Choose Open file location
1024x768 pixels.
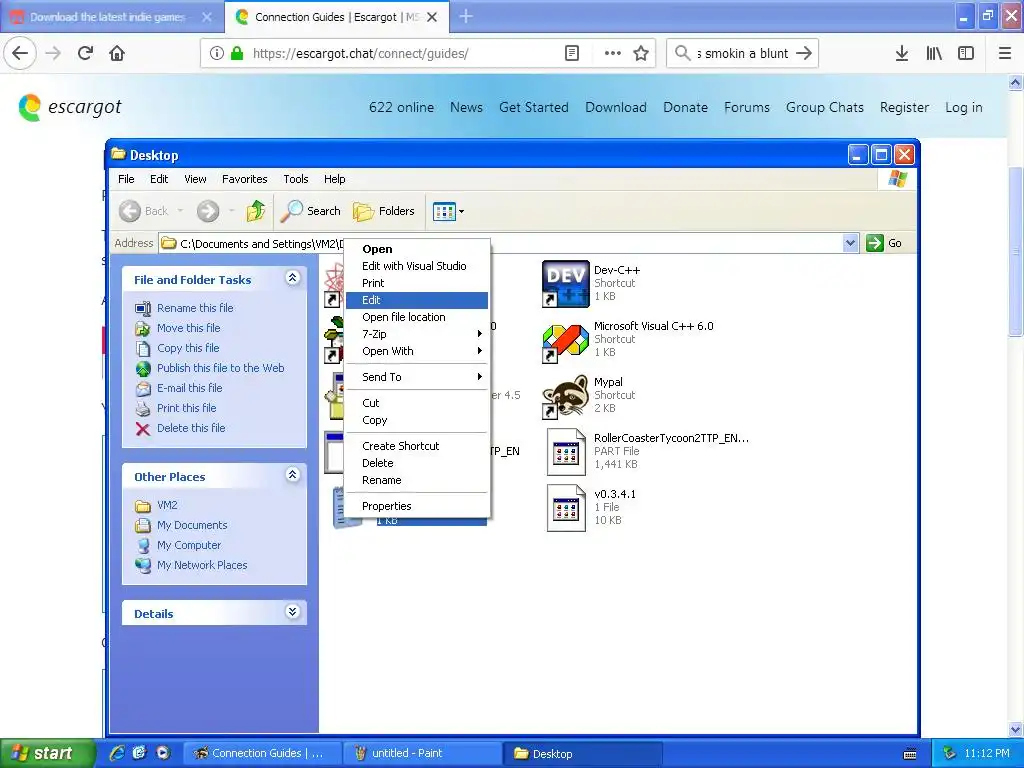coord(417,317)
